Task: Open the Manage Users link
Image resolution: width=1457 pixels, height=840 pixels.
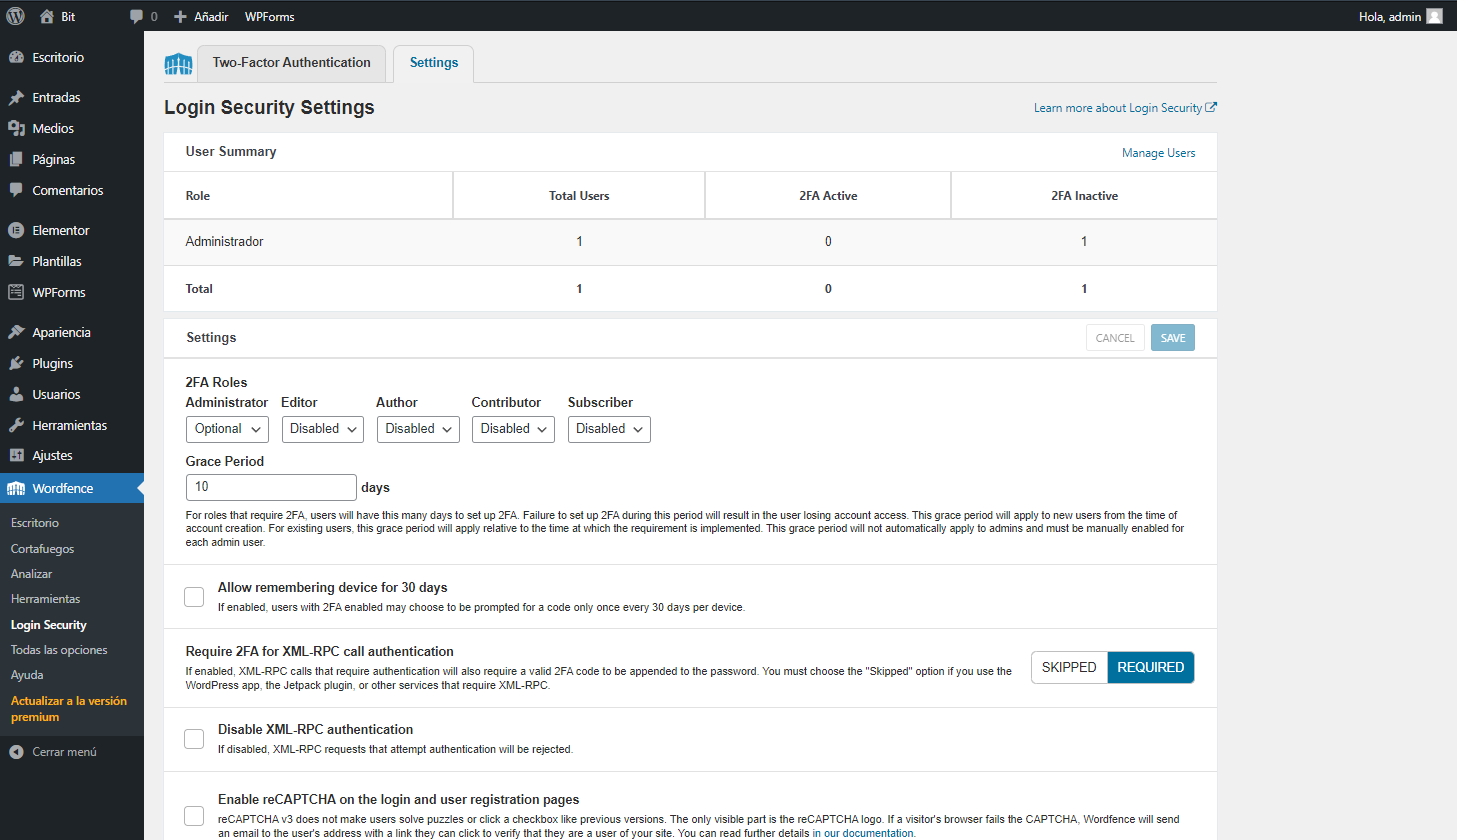Action: point(1159,153)
